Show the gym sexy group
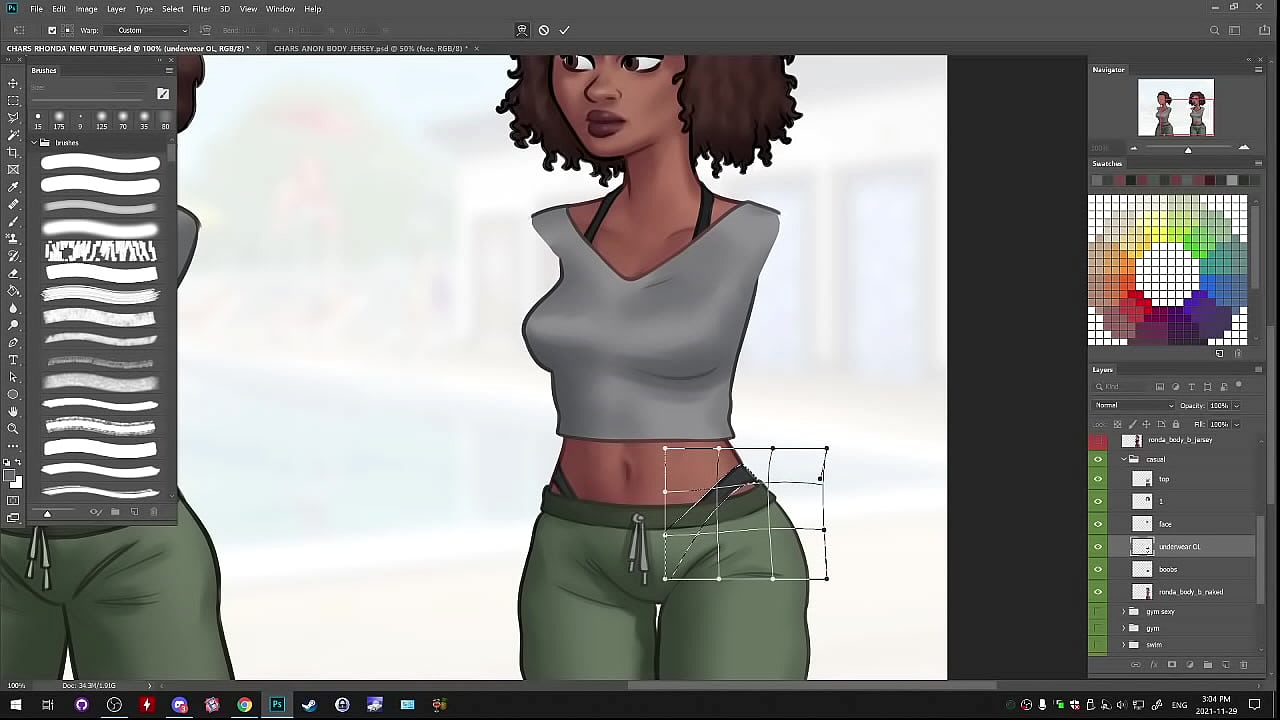This screenshot has width=1280, height=720. [1098, 612]
